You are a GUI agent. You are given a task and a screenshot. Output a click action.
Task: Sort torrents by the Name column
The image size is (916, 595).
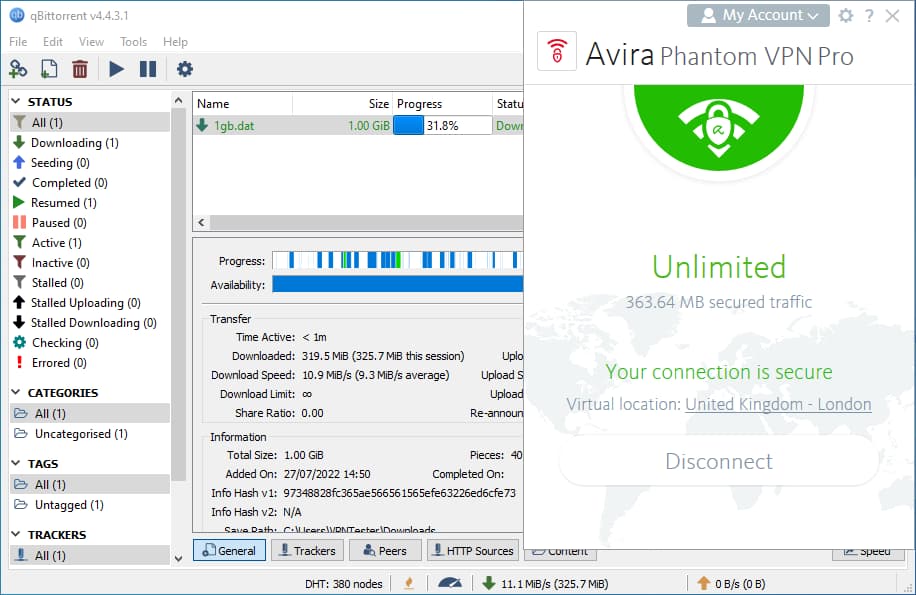242,103
